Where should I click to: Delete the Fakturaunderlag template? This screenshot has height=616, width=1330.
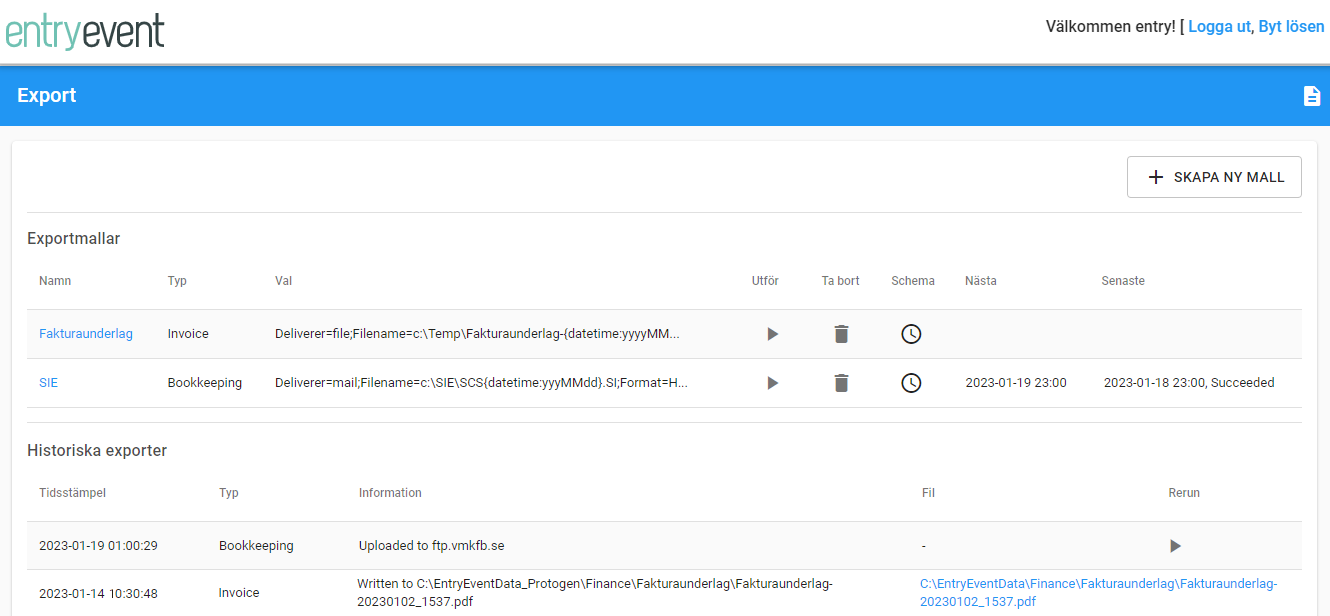click(841, 334)
